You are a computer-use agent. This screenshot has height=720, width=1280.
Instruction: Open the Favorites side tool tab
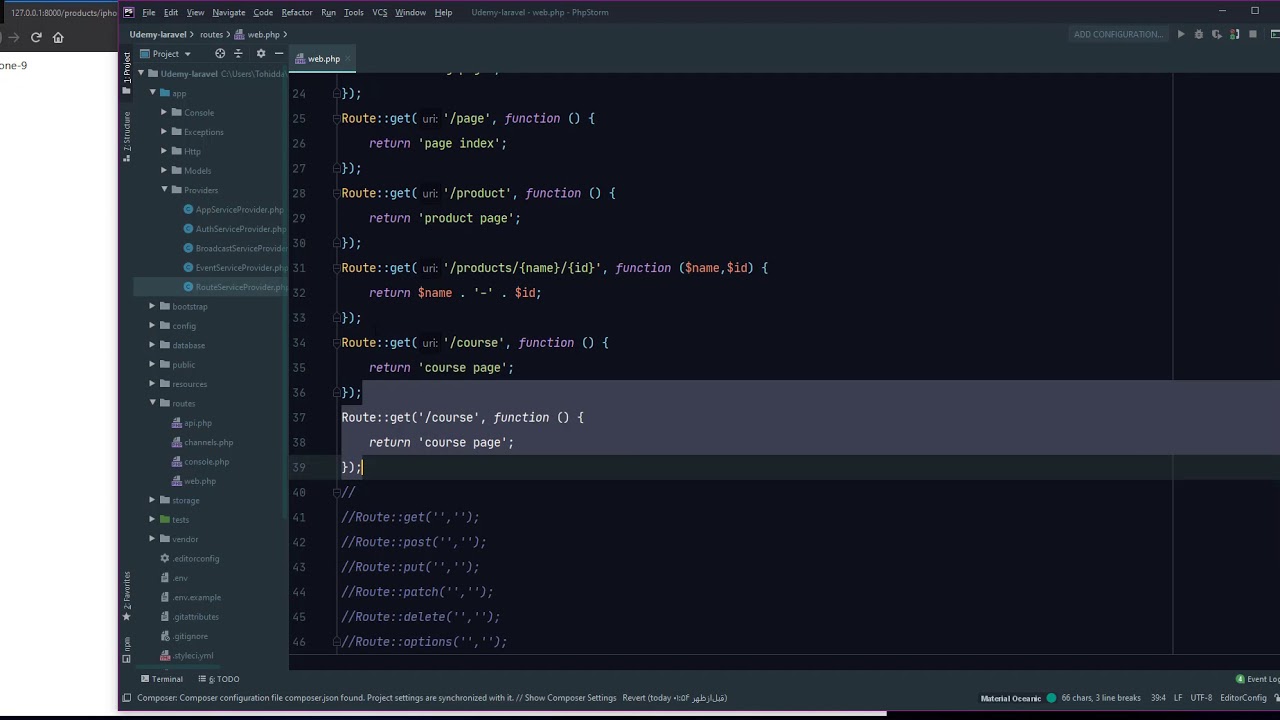[126, 596]
